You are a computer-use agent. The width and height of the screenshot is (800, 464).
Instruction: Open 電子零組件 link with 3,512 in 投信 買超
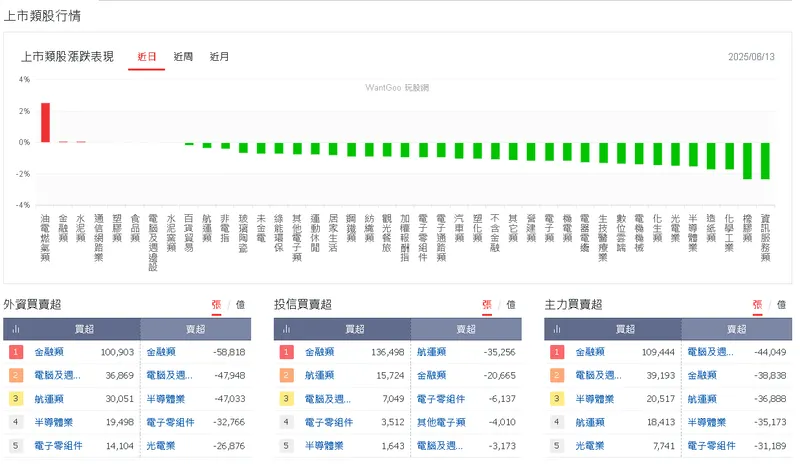point(329,422)
